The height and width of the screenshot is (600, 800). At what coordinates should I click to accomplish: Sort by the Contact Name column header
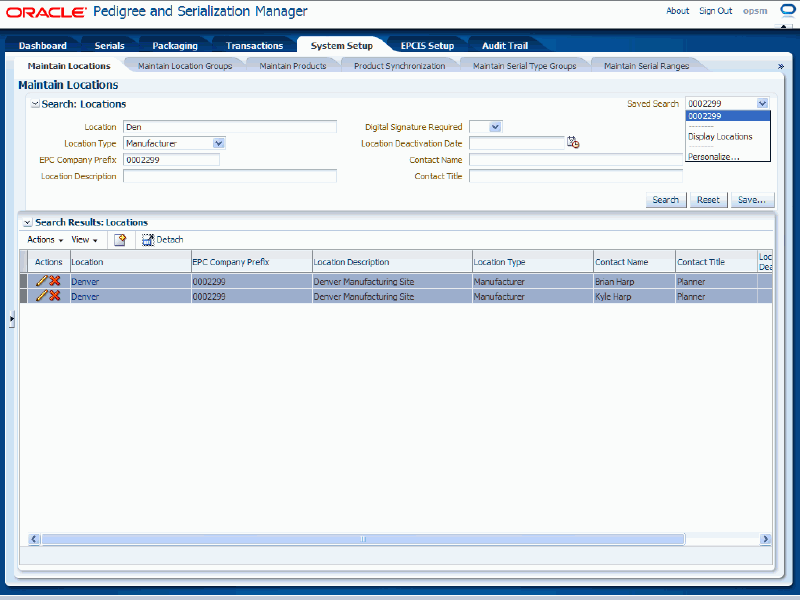(x=634, y=262)
